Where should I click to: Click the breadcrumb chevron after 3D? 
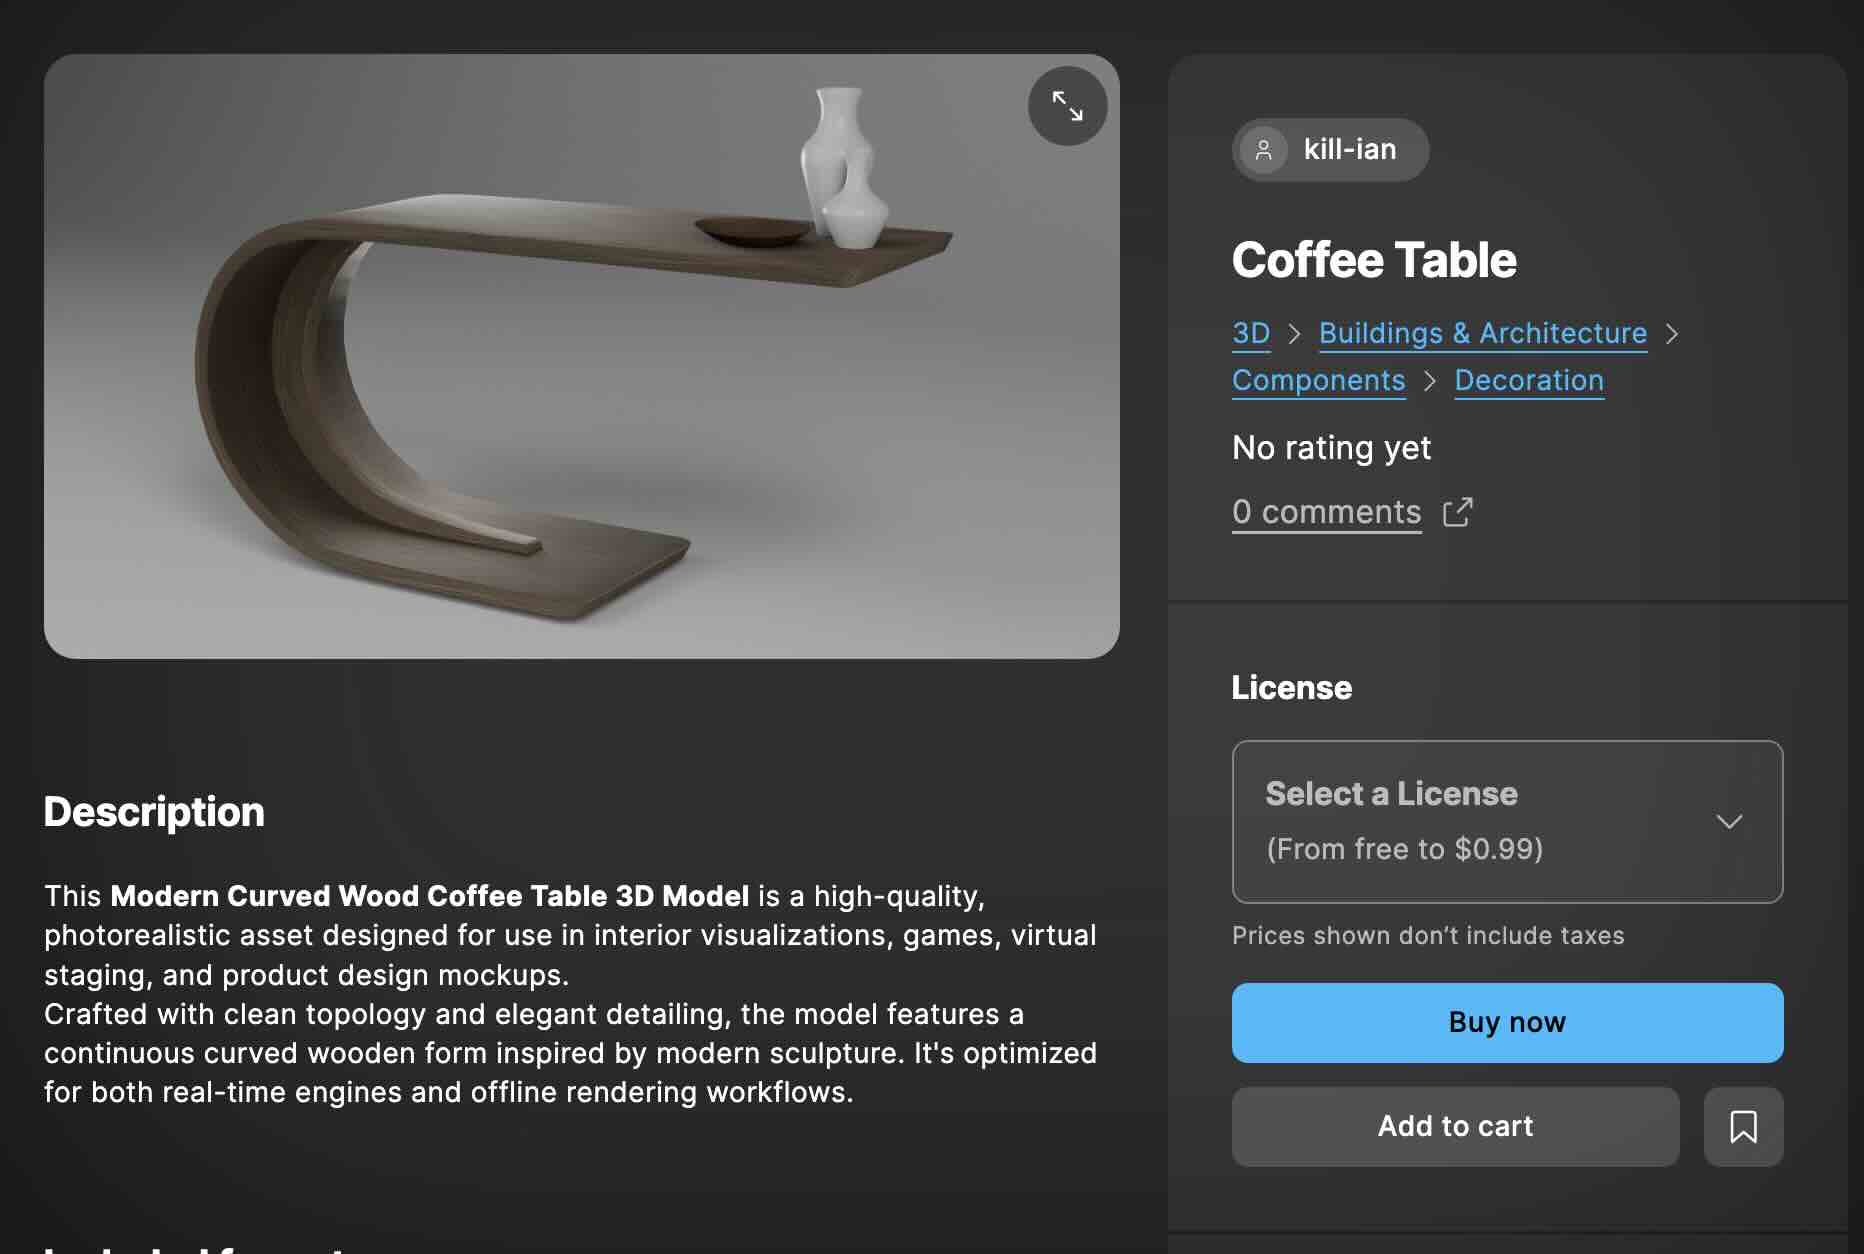[x=1294, y=334]
